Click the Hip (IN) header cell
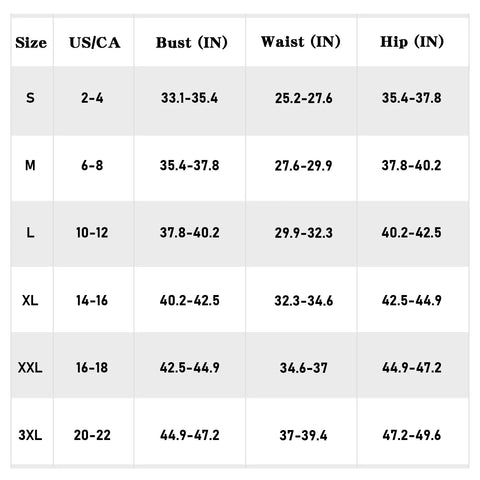 (412, 42)
